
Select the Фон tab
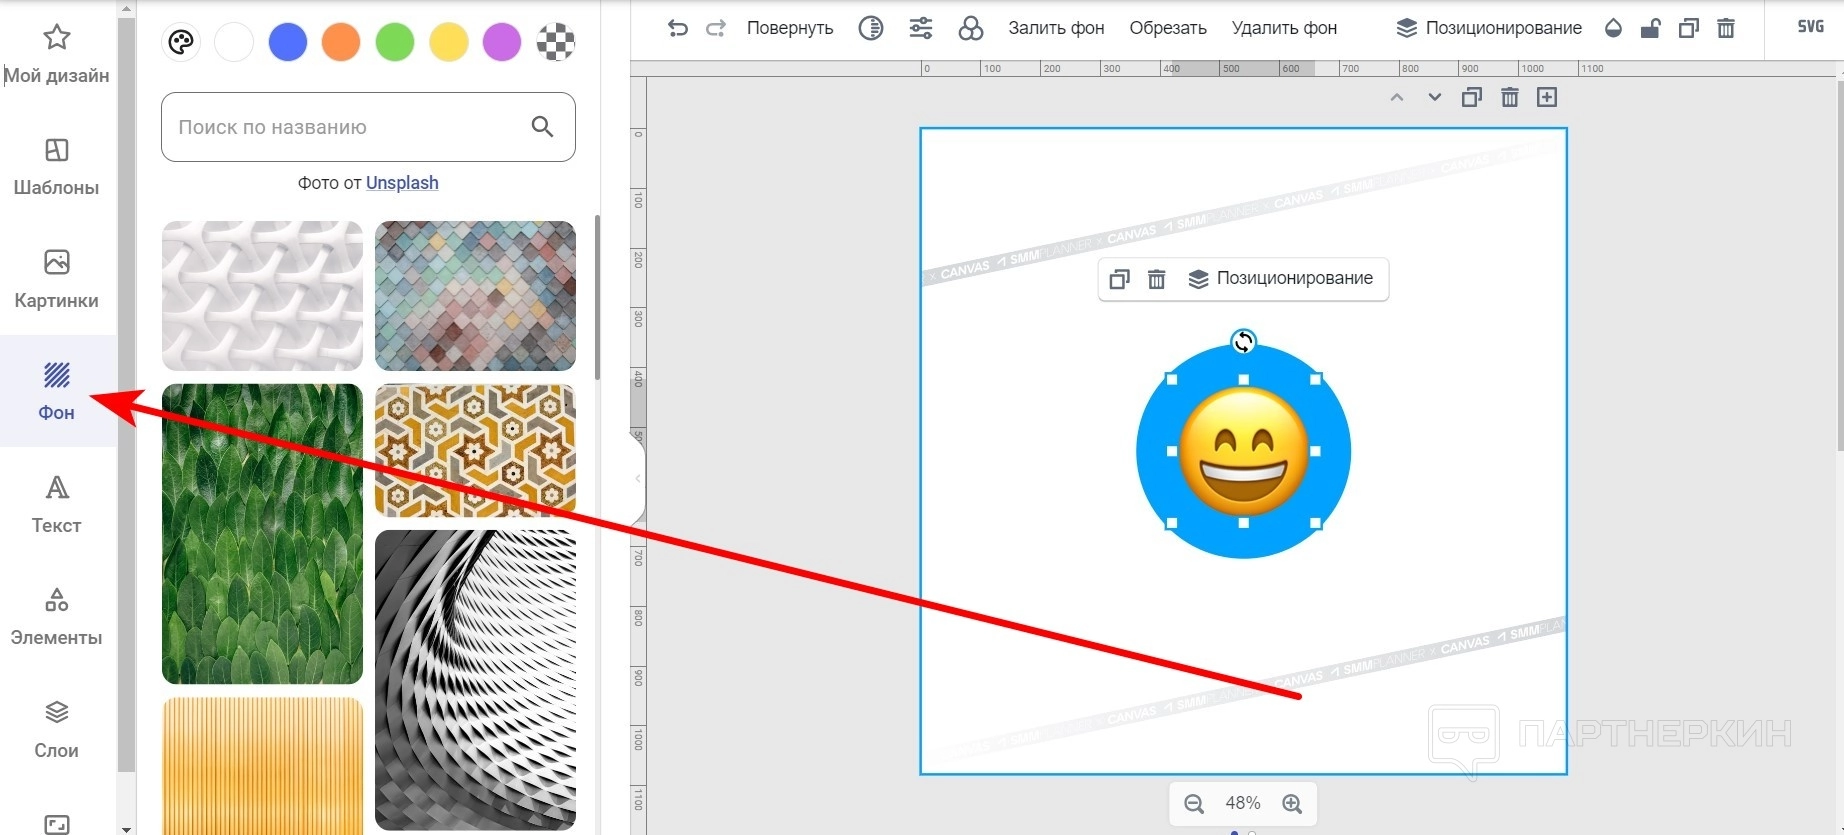[x=57, y=392]
